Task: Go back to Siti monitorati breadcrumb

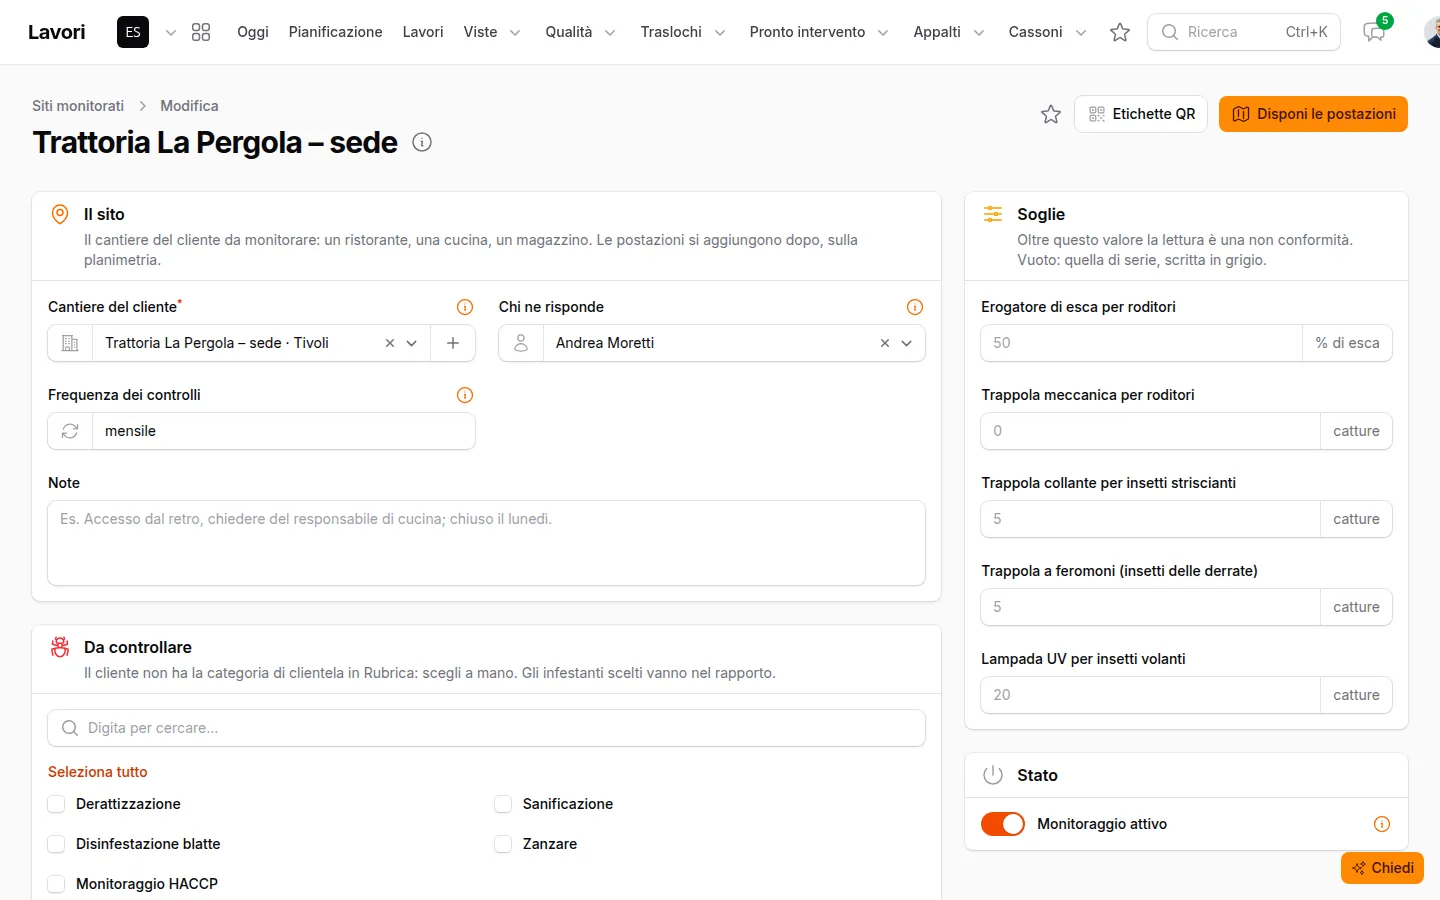Action: [78, 106]
